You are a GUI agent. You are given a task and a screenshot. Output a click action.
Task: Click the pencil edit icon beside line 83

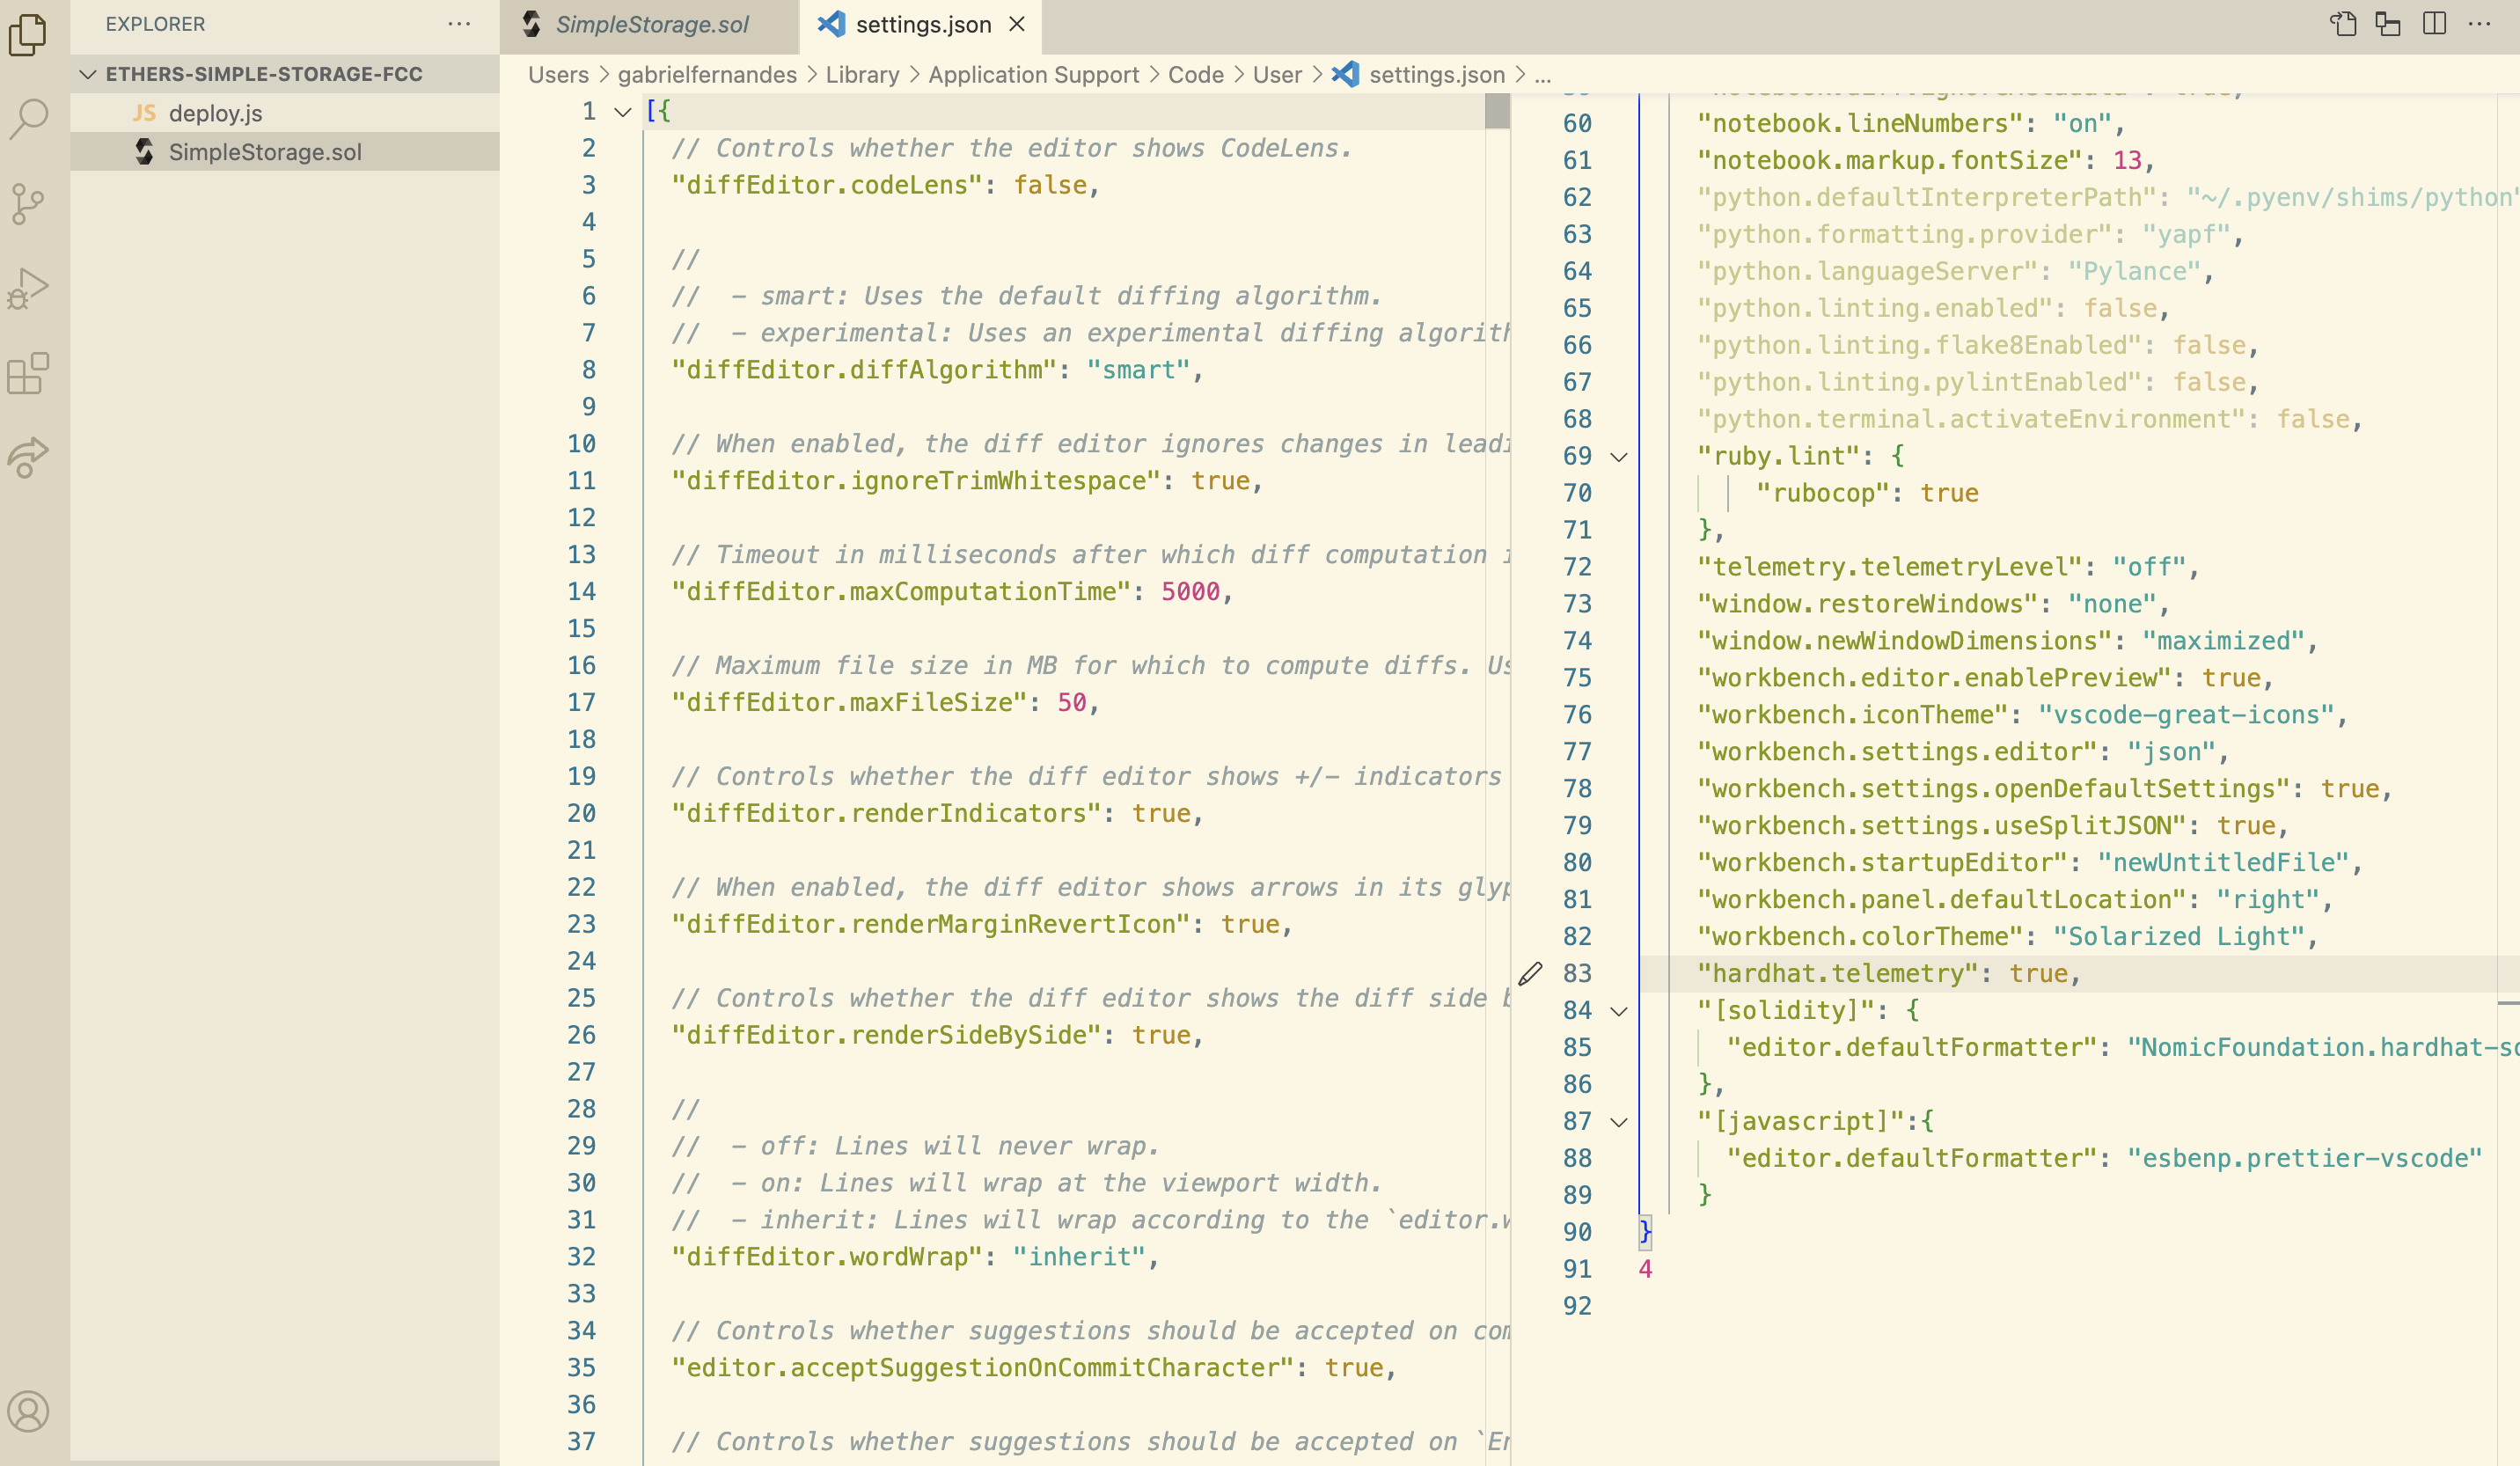pyautogui.click(x=1530, y=973)
